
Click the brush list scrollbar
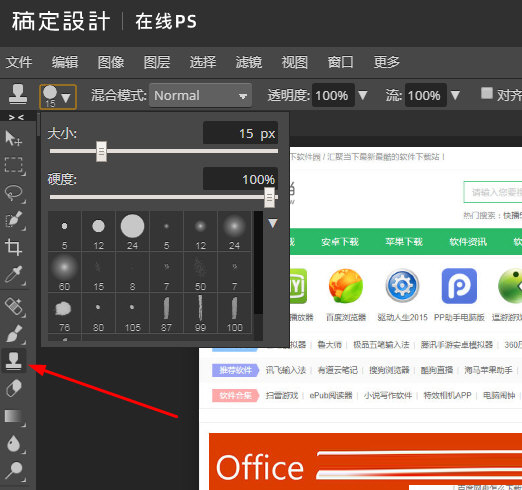[x=258, y=262]
